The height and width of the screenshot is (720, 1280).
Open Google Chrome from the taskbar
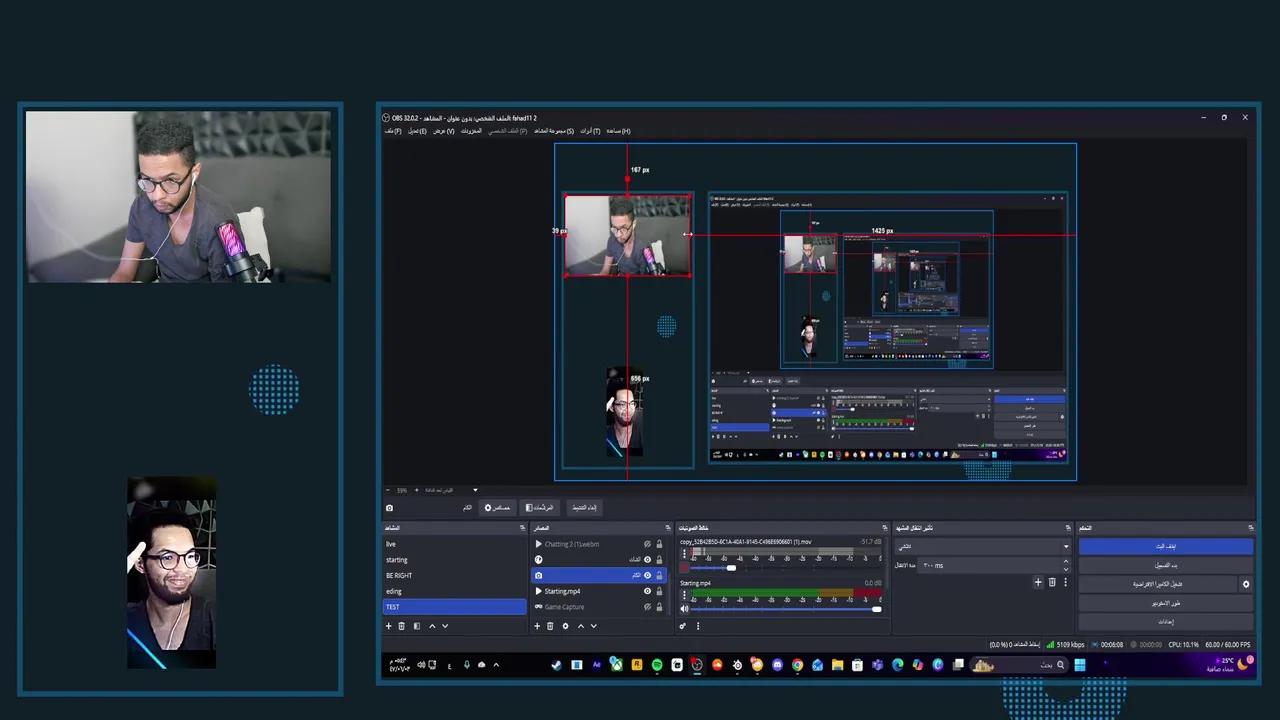tap(797, 665)
